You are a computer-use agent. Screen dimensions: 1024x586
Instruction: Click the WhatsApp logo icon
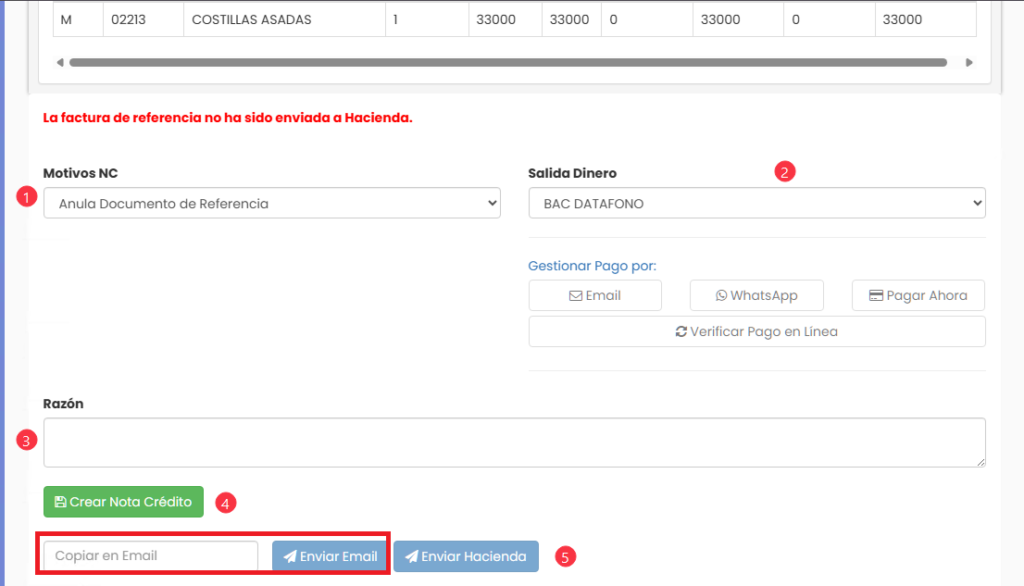pyautogui.click(x=721, y=296)
